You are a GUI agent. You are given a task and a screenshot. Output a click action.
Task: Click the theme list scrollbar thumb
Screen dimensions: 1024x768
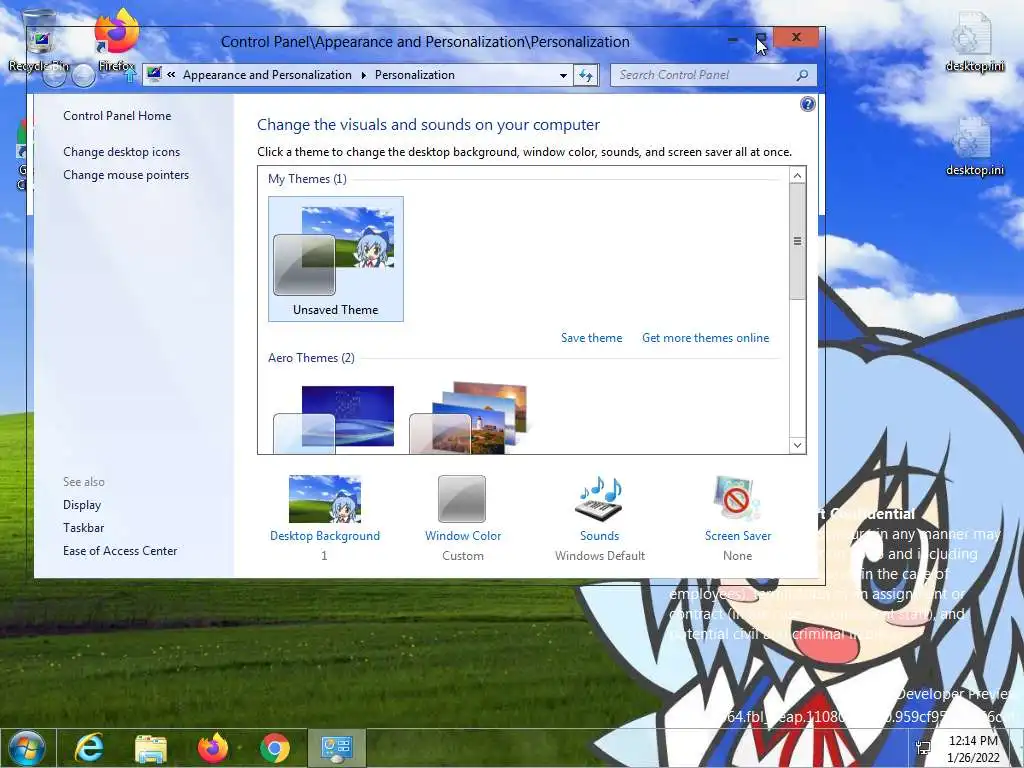pos(797,242)
